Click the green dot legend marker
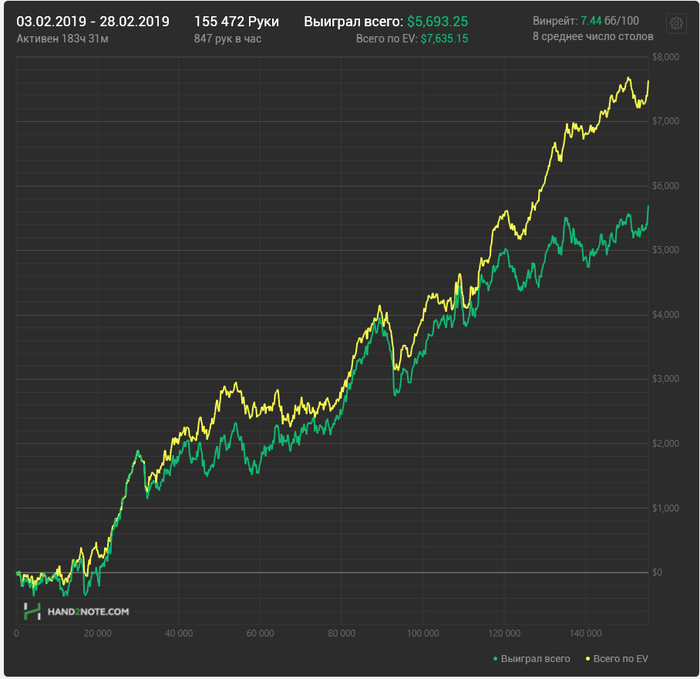The height and width of the screenshot is (679, 700). click(x=496, y=659)
